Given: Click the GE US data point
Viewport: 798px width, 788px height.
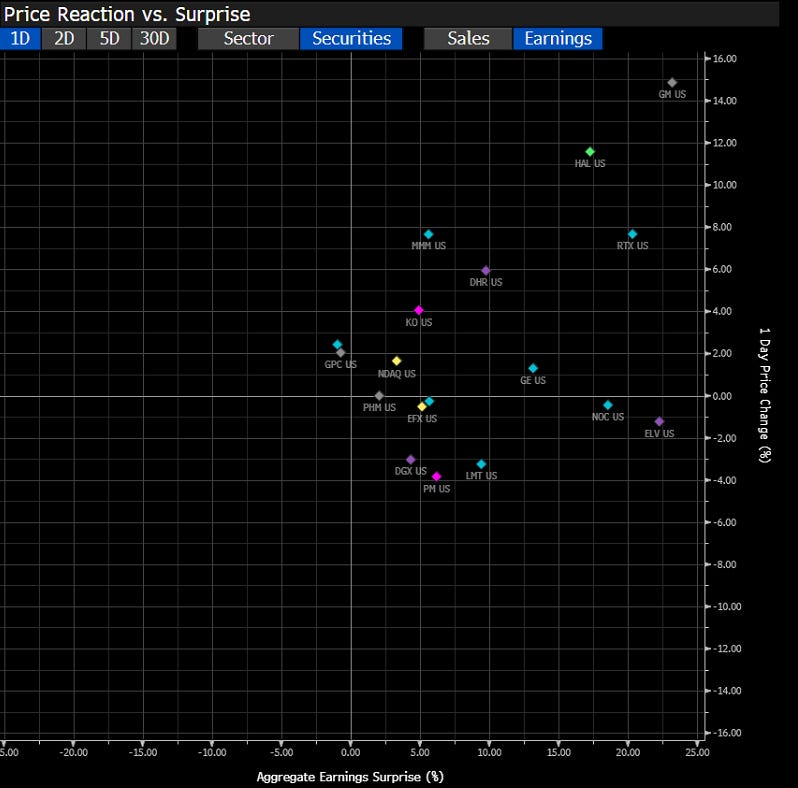Looking at the screenshot, I should [533, 368].
